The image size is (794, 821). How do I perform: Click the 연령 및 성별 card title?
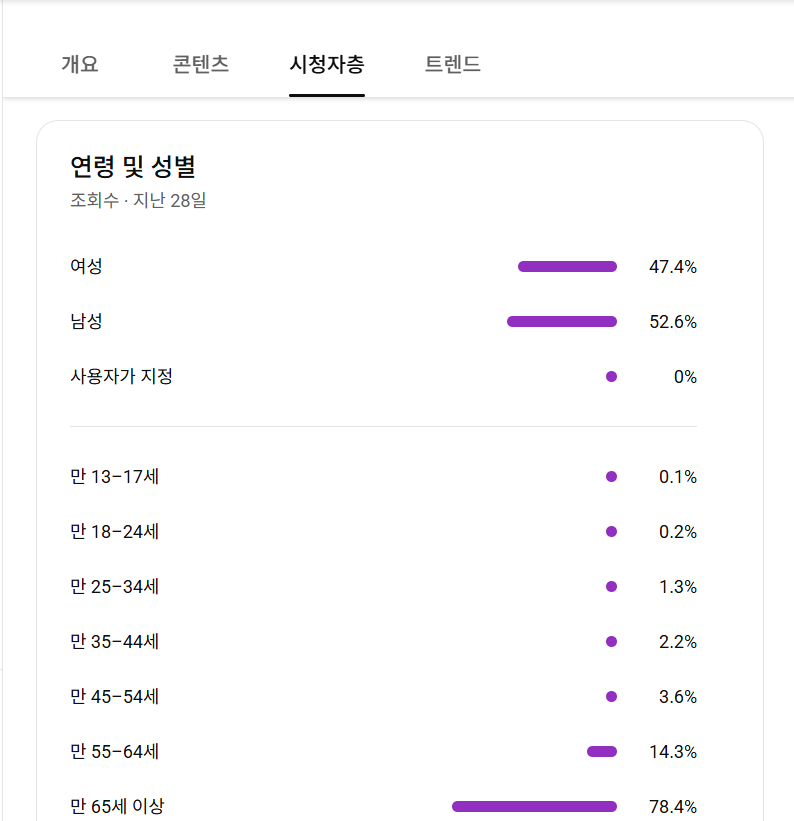coord(132,166)
